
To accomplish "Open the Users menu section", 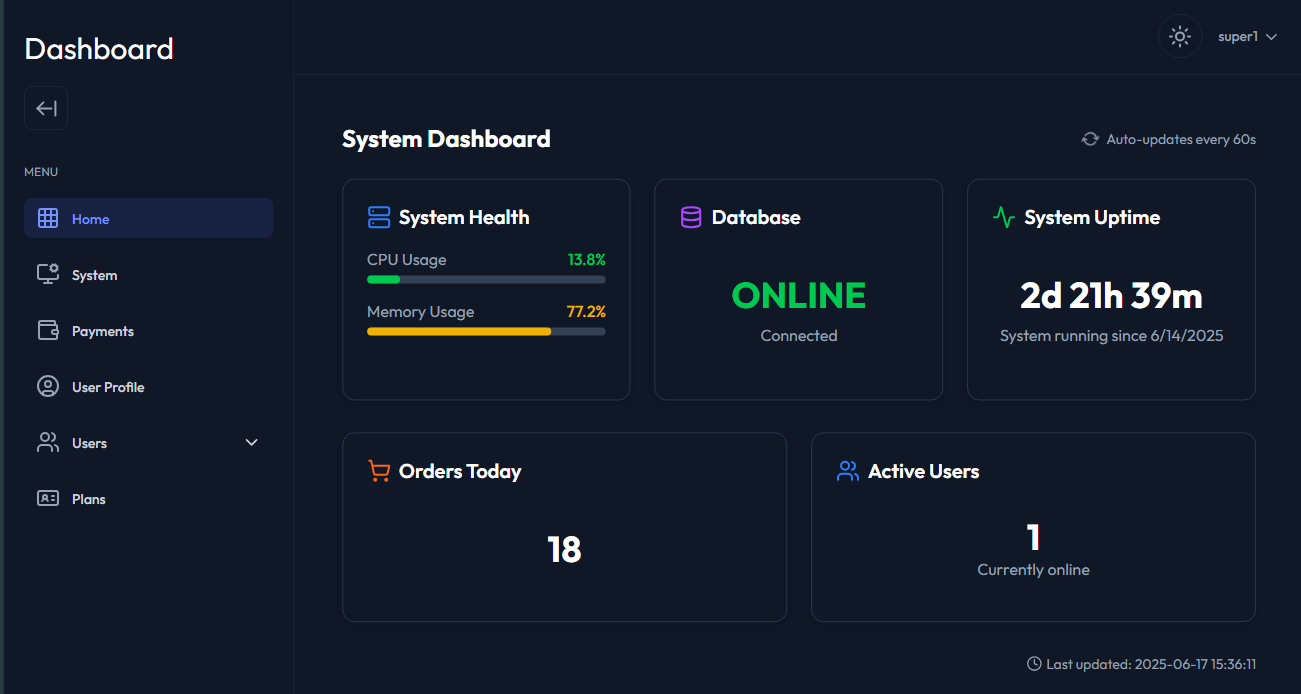I will tap(90, 443).
